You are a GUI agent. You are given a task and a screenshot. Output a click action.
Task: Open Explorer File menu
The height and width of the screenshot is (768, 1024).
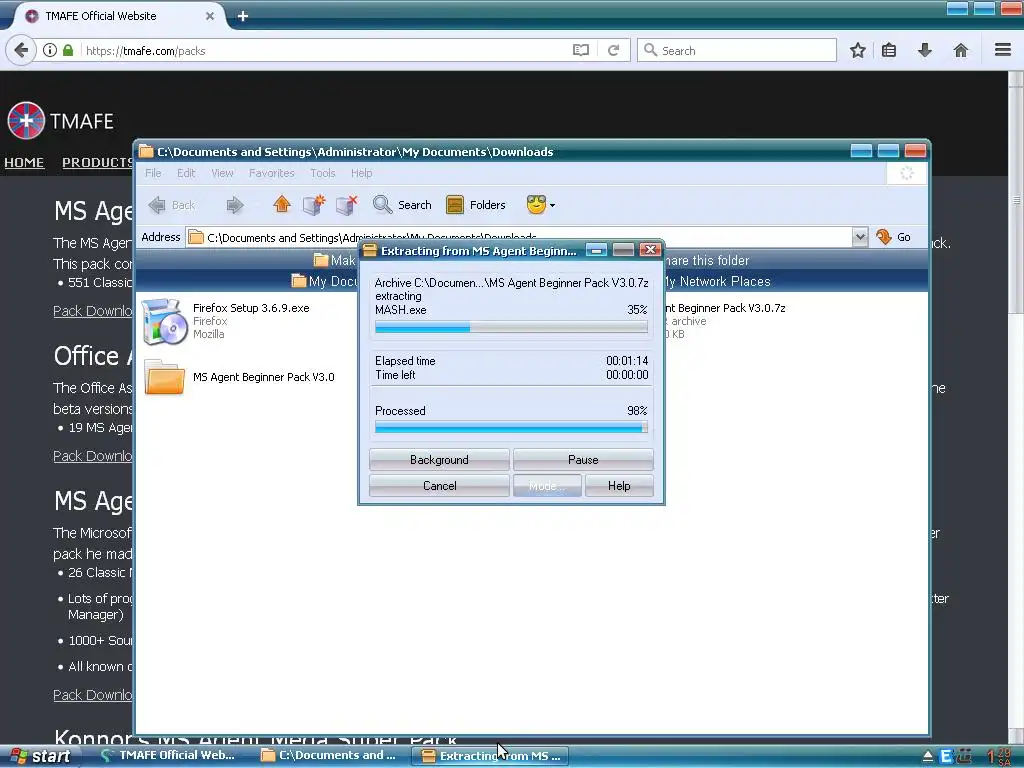pyautogui.click(x=153, y=173)
